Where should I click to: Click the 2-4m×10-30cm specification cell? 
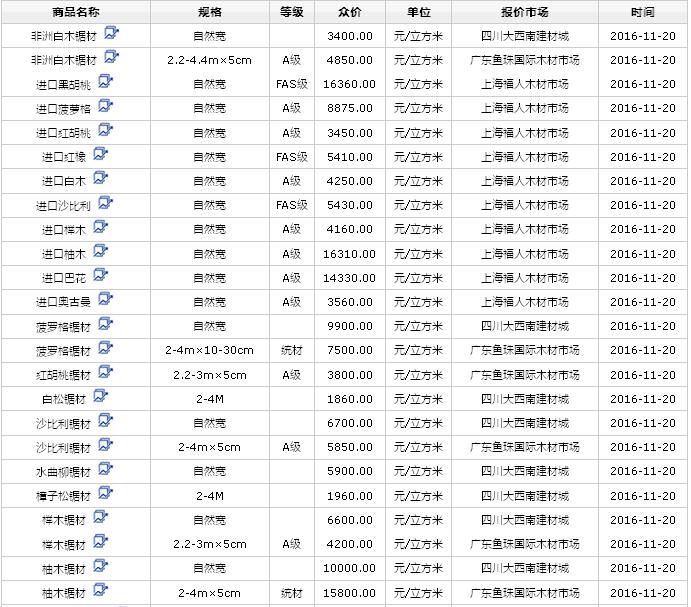(x=210, y=351)
